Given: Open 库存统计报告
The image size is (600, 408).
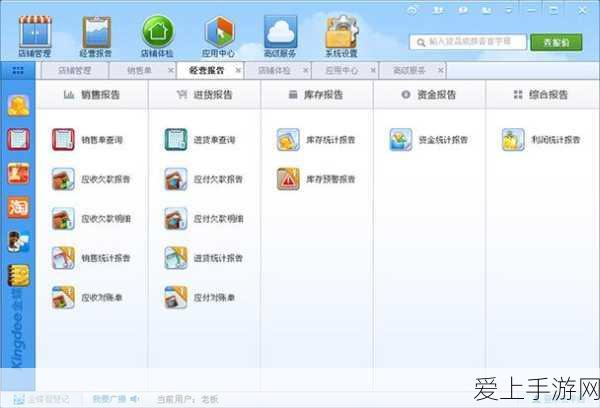Looking at the screenshot, I should [316, 140].
